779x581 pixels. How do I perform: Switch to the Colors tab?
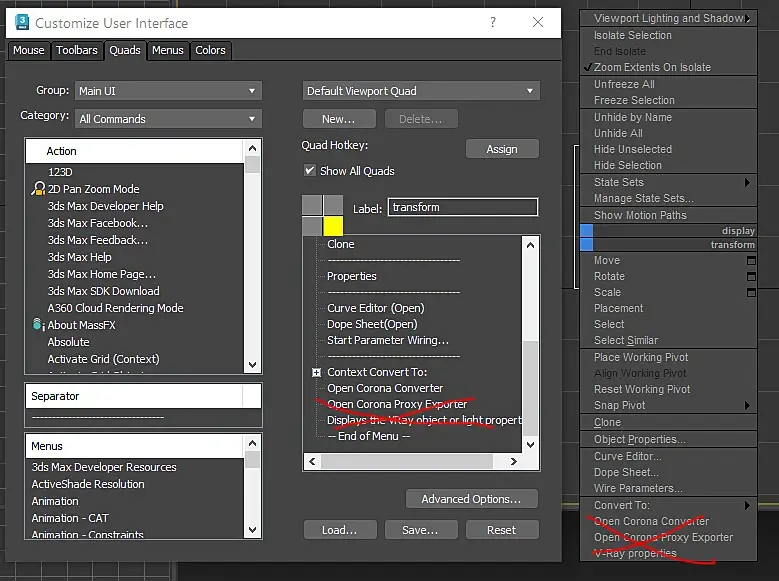210,50
